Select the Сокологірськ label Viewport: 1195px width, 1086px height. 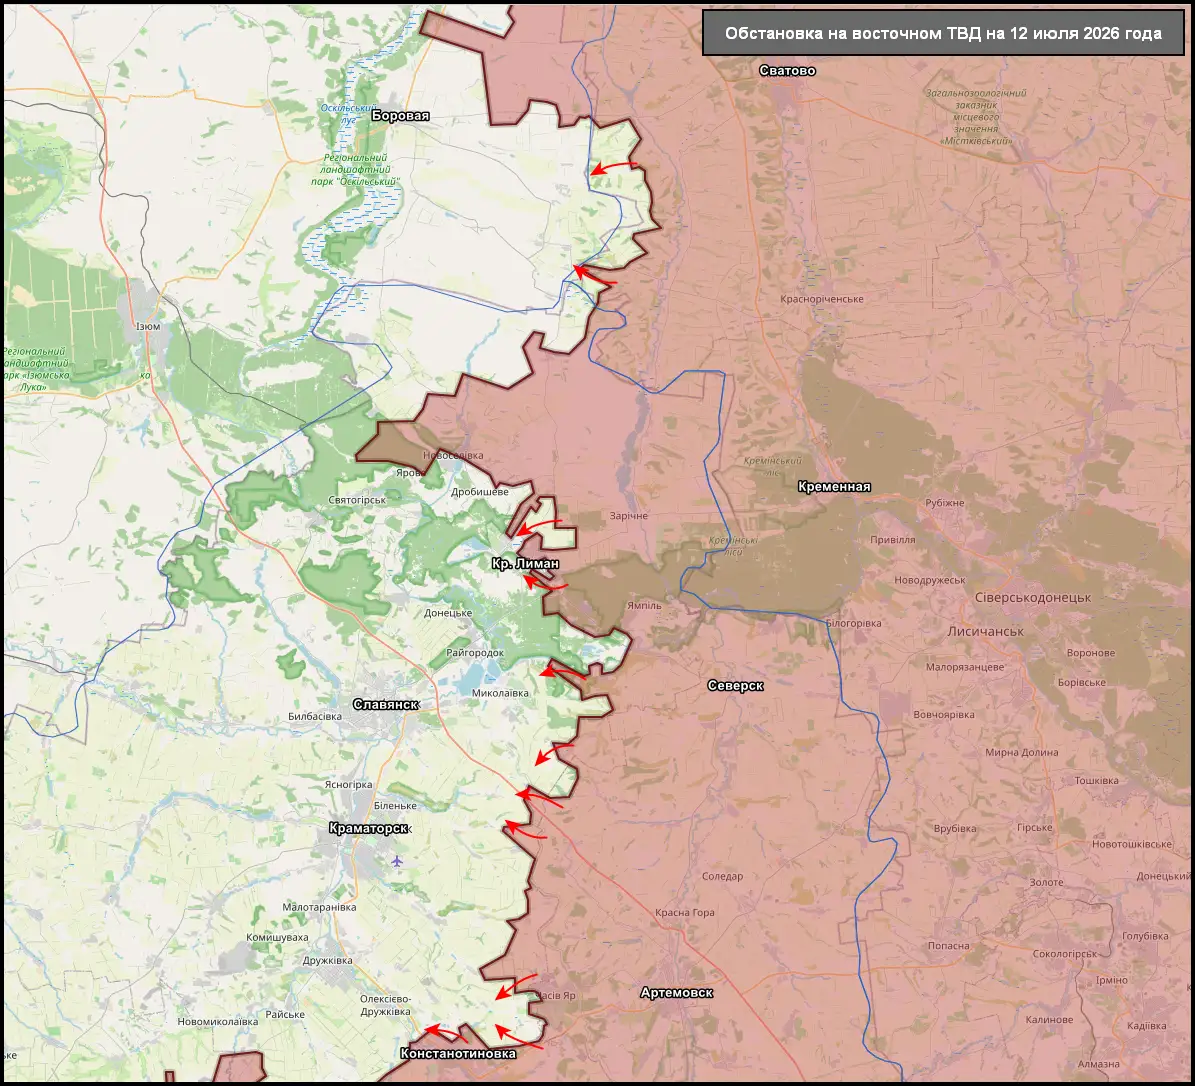tap(1065, 954)
